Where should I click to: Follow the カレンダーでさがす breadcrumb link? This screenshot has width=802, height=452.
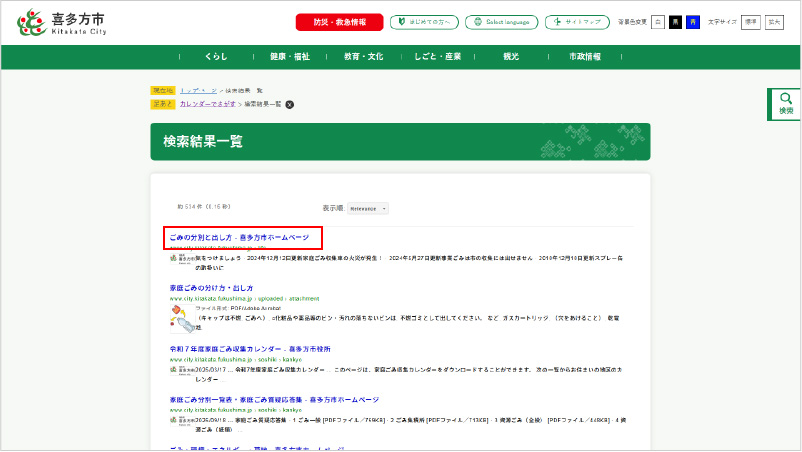[x=208, y=104]
